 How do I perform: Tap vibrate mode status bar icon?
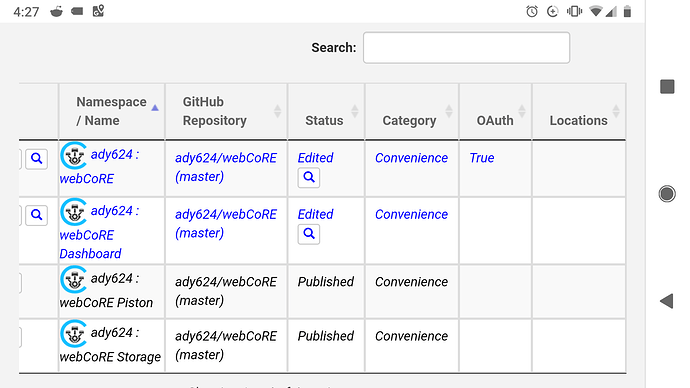tap(574, 11)
